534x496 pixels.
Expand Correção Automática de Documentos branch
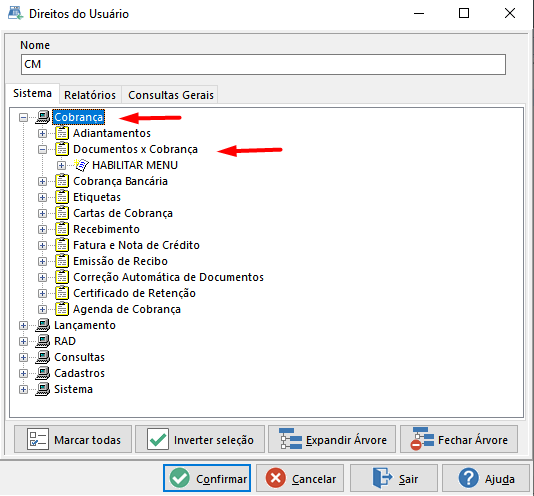(x=43, y=278)
